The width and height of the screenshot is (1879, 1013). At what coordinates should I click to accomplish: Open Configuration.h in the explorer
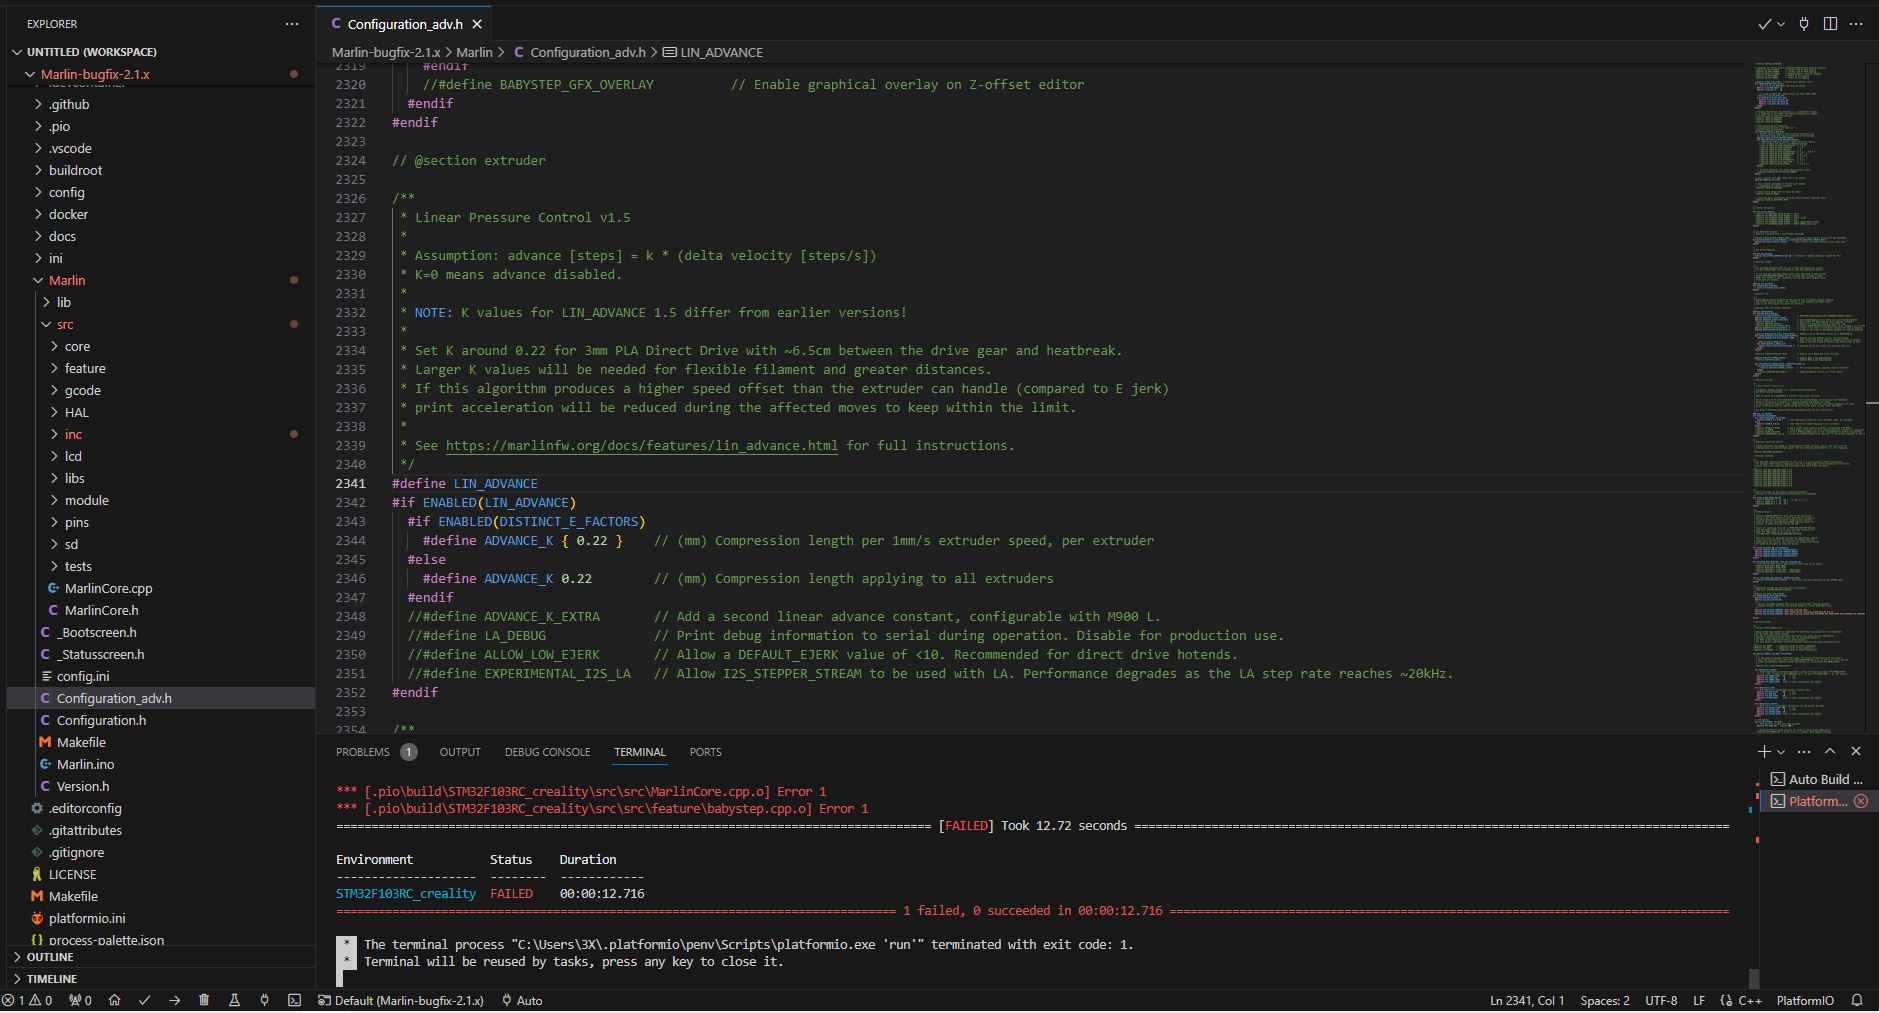coord(101,720)
